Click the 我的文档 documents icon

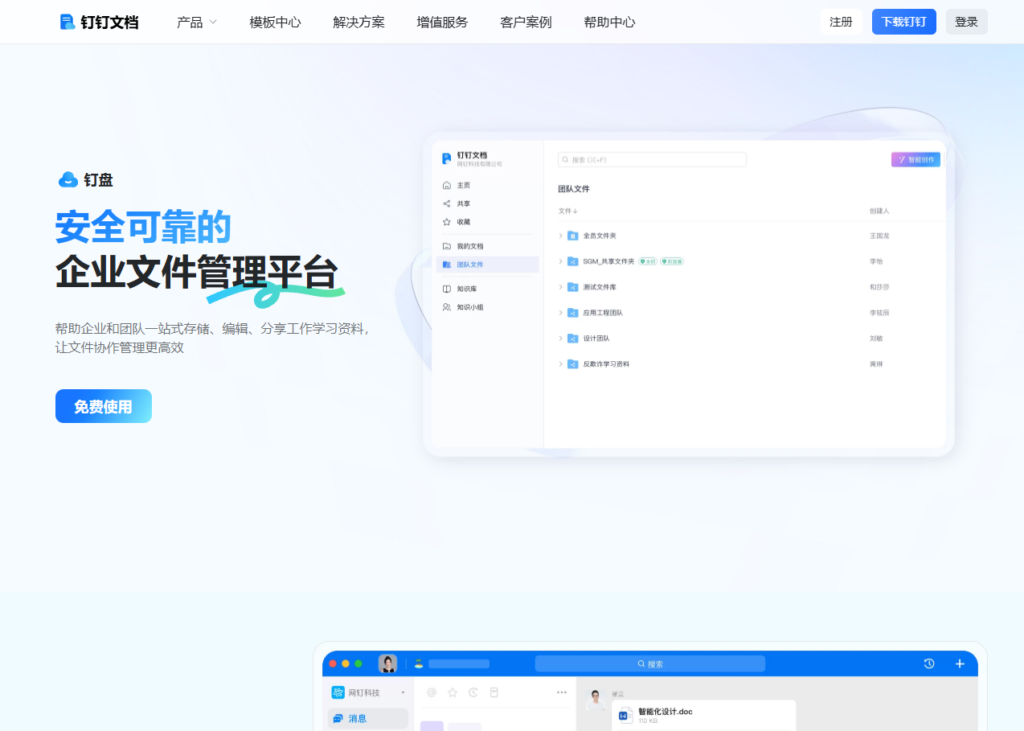pos(447,245)
